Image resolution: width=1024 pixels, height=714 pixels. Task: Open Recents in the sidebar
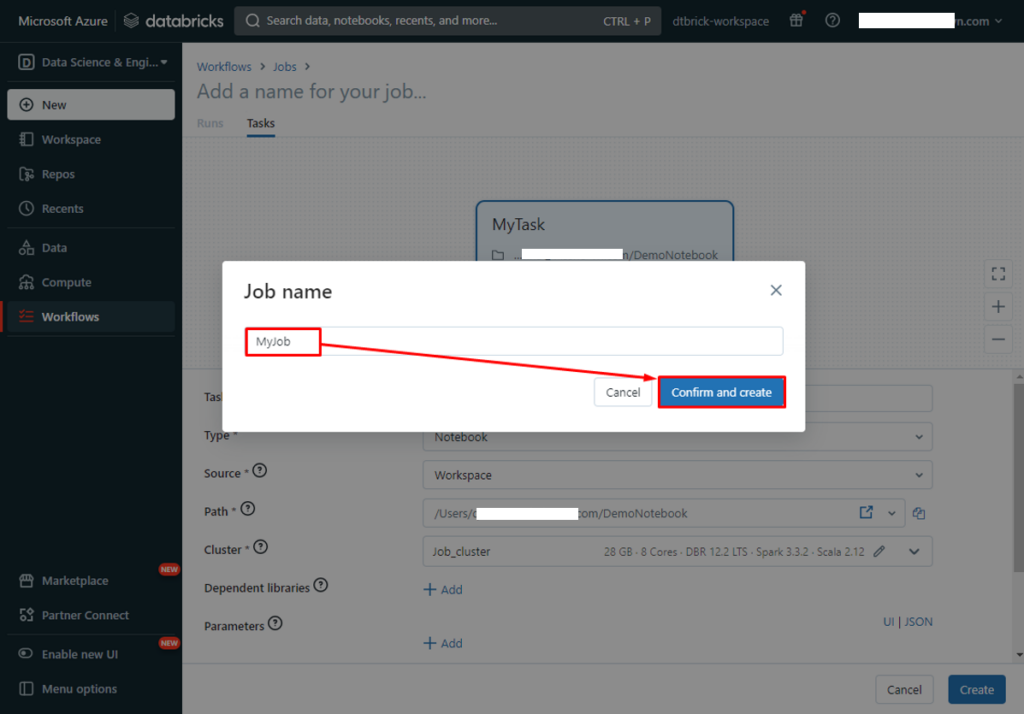tap(91, 208)
